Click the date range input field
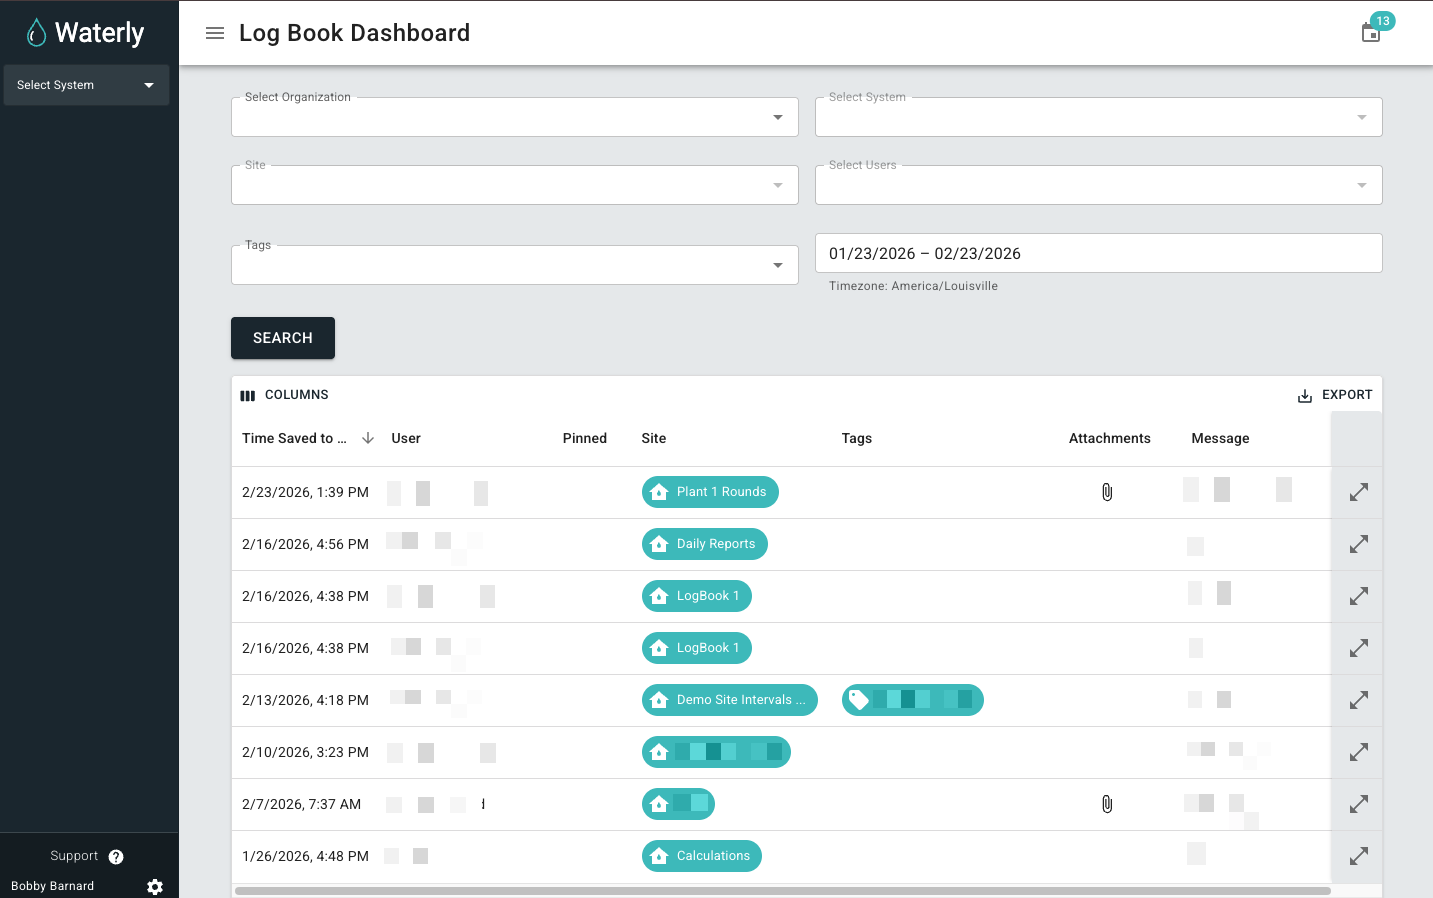 click(1098, 253)
